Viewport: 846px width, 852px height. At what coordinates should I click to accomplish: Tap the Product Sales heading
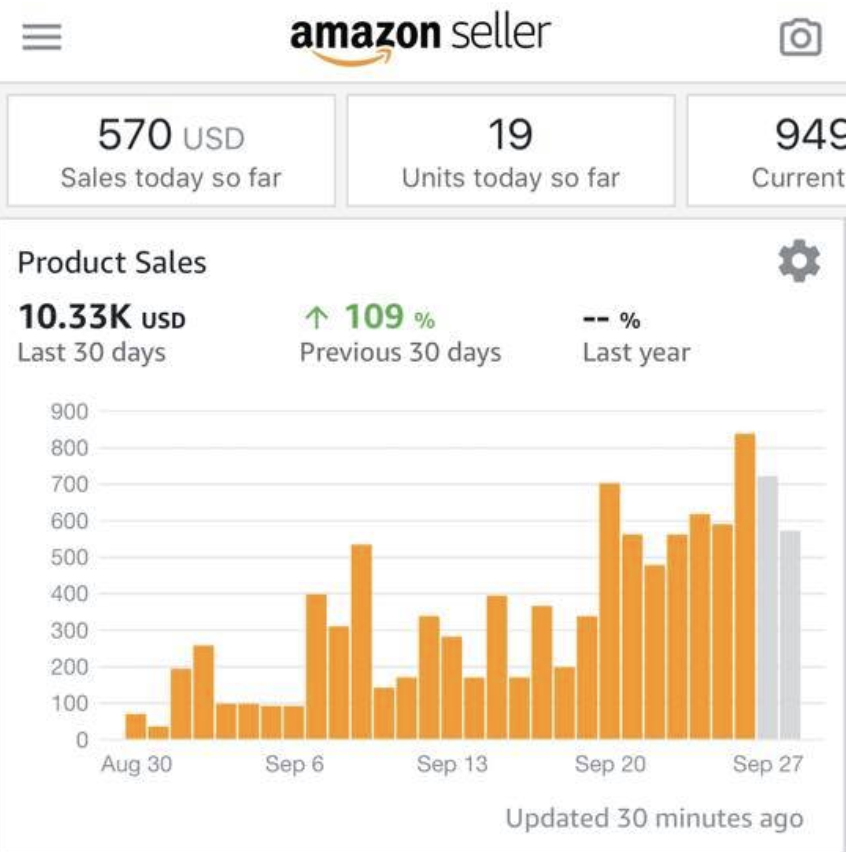(112, 263)
